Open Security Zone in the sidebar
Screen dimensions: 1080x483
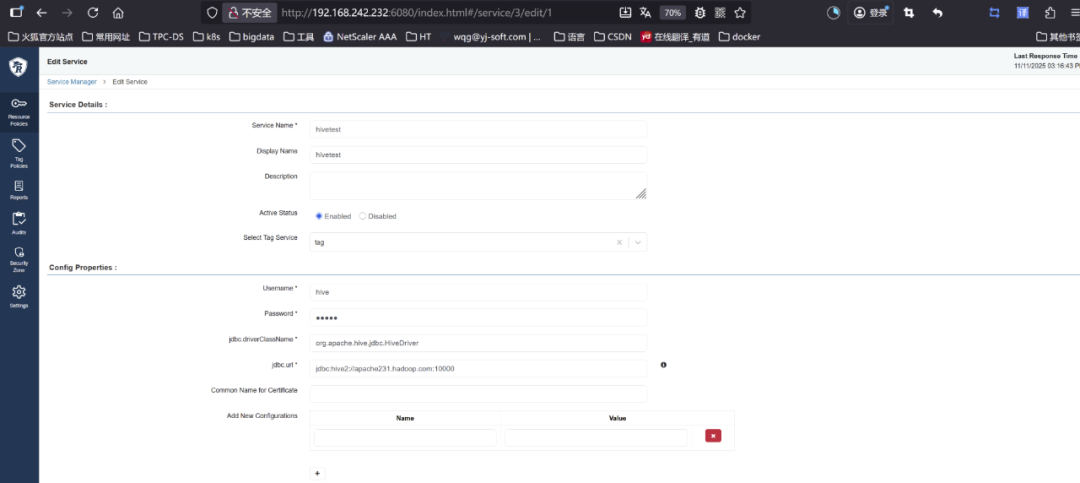coord(19,260)
